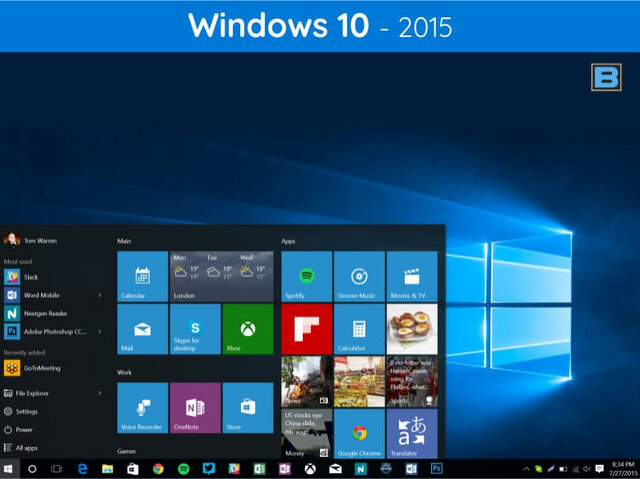Viewport: 640px width, 479px height.
Task: Click the Work group header
Action: [124, 373]
